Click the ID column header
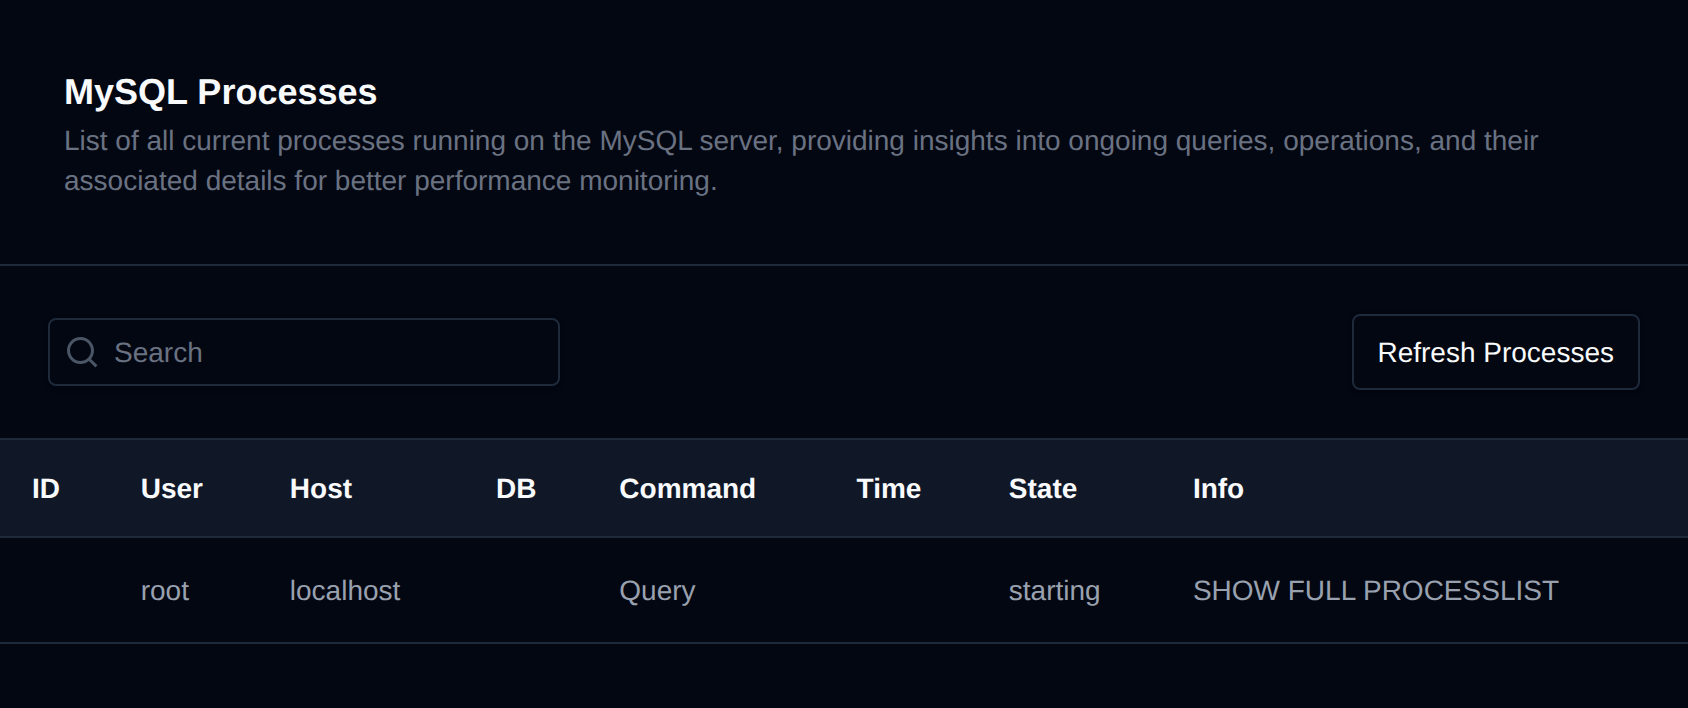 (x=46, y=488)
